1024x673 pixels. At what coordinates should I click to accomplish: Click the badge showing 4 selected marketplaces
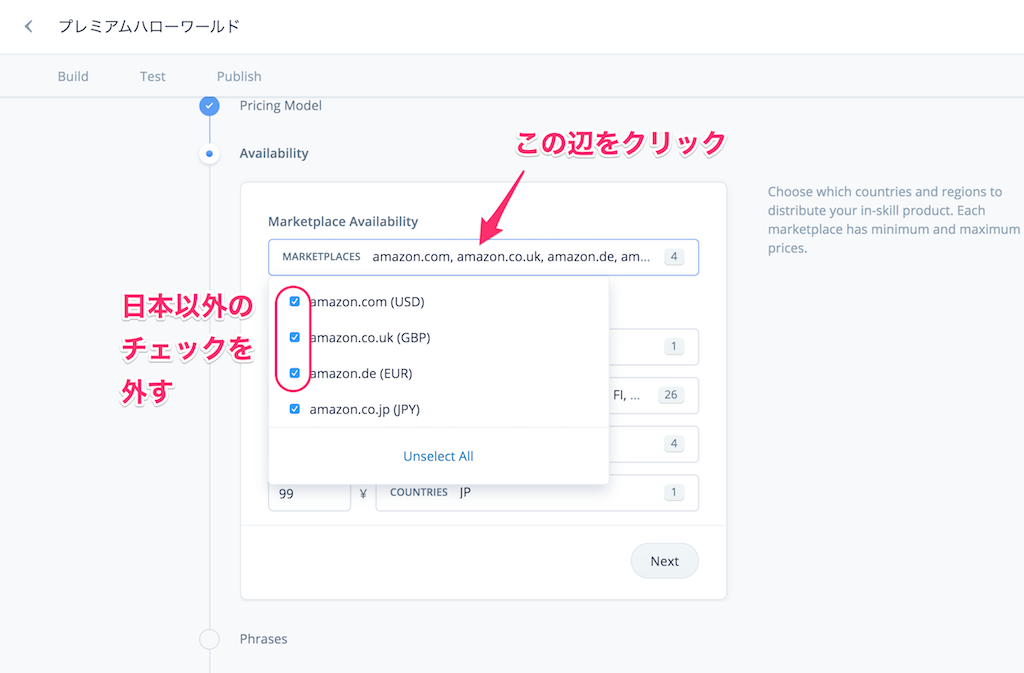point(674,257)
